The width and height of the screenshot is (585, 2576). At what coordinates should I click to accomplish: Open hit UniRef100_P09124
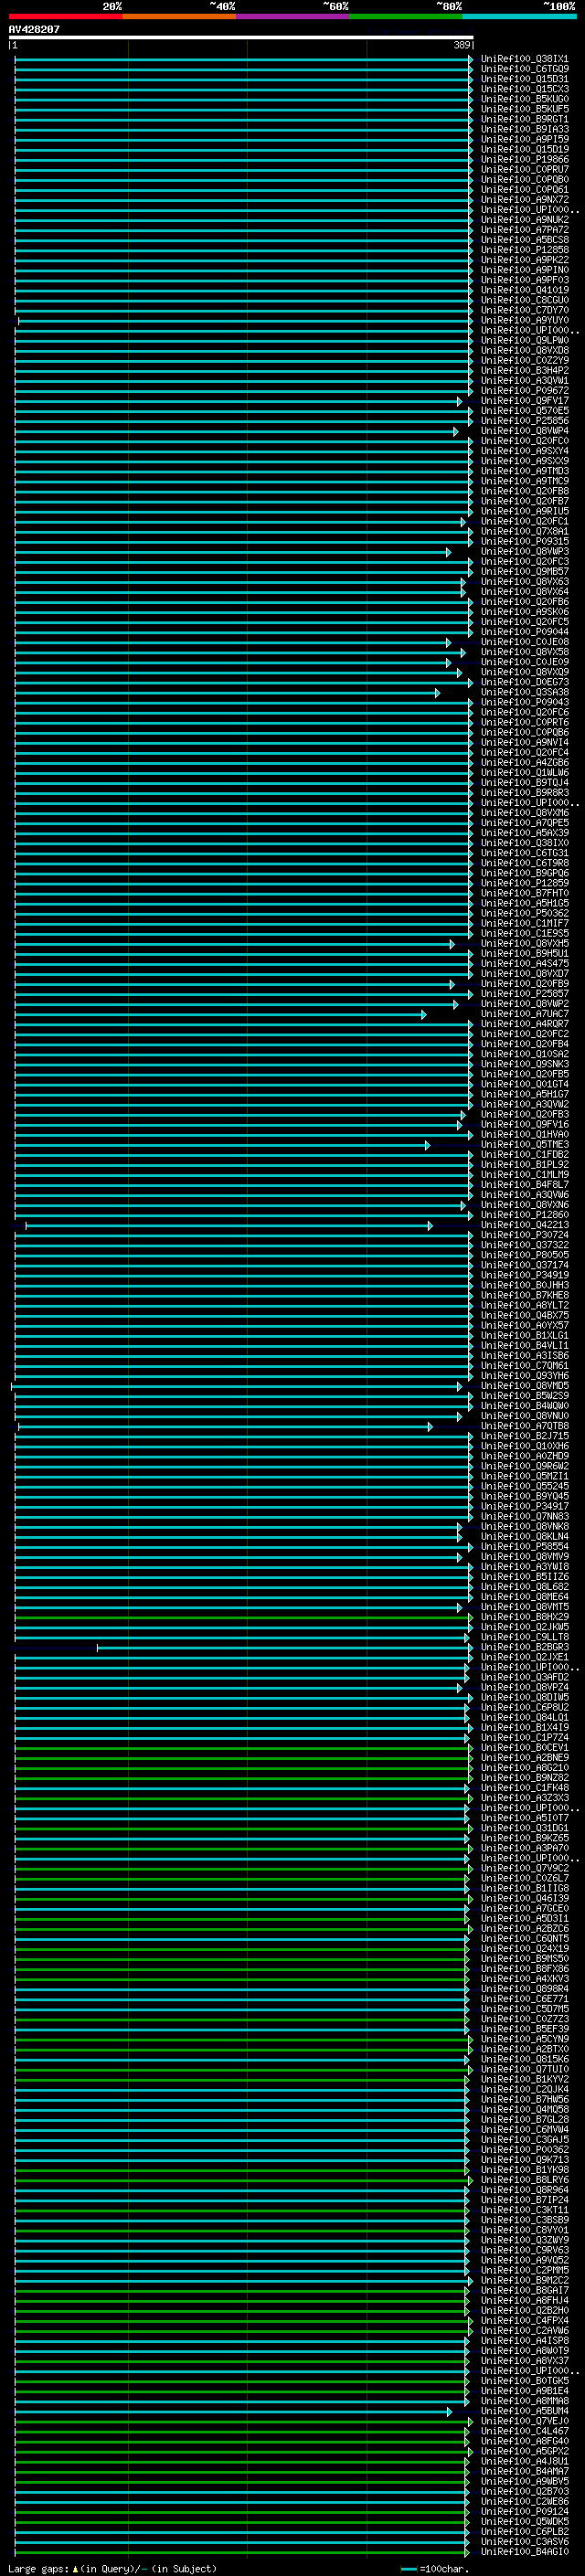coord(524,2512)
